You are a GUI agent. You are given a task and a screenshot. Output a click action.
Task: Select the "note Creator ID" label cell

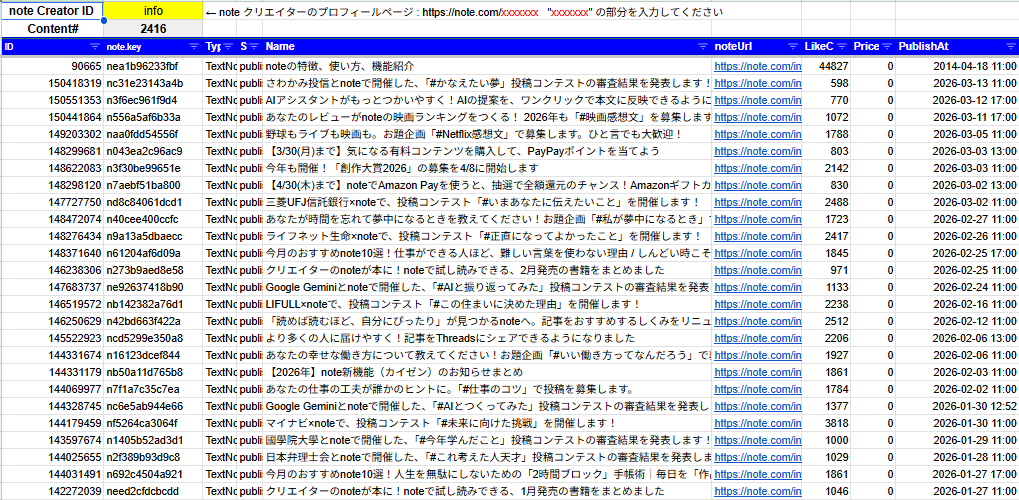(x=52, y=12)
